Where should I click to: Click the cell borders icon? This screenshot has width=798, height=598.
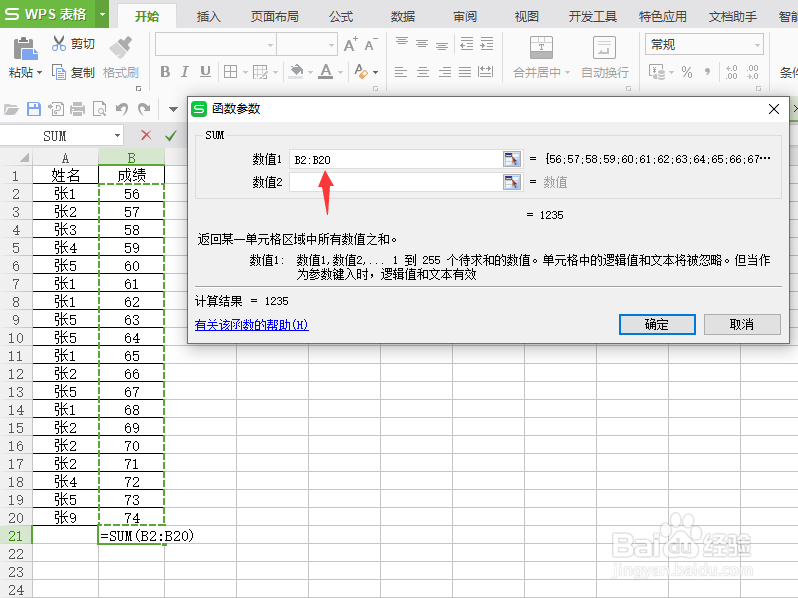[x=231, y=72]
